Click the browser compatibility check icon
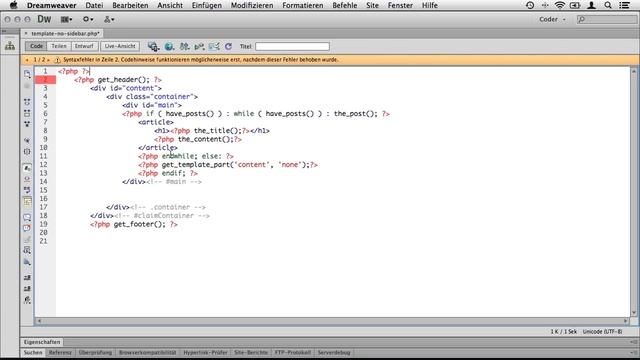The height and width of the screenshot is (360, 640). click(214, 47)
